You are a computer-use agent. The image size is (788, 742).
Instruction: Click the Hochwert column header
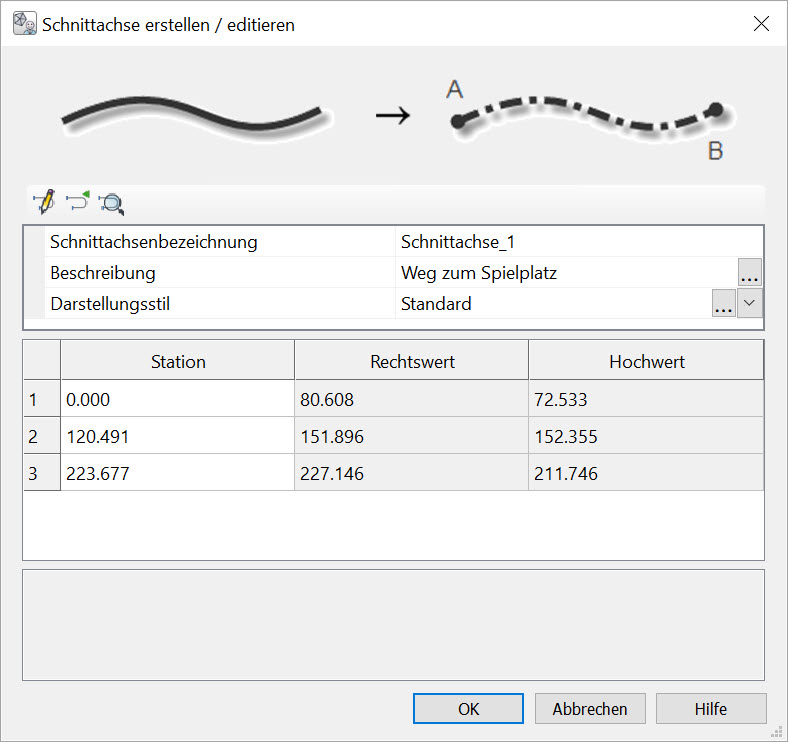(646, 362)
